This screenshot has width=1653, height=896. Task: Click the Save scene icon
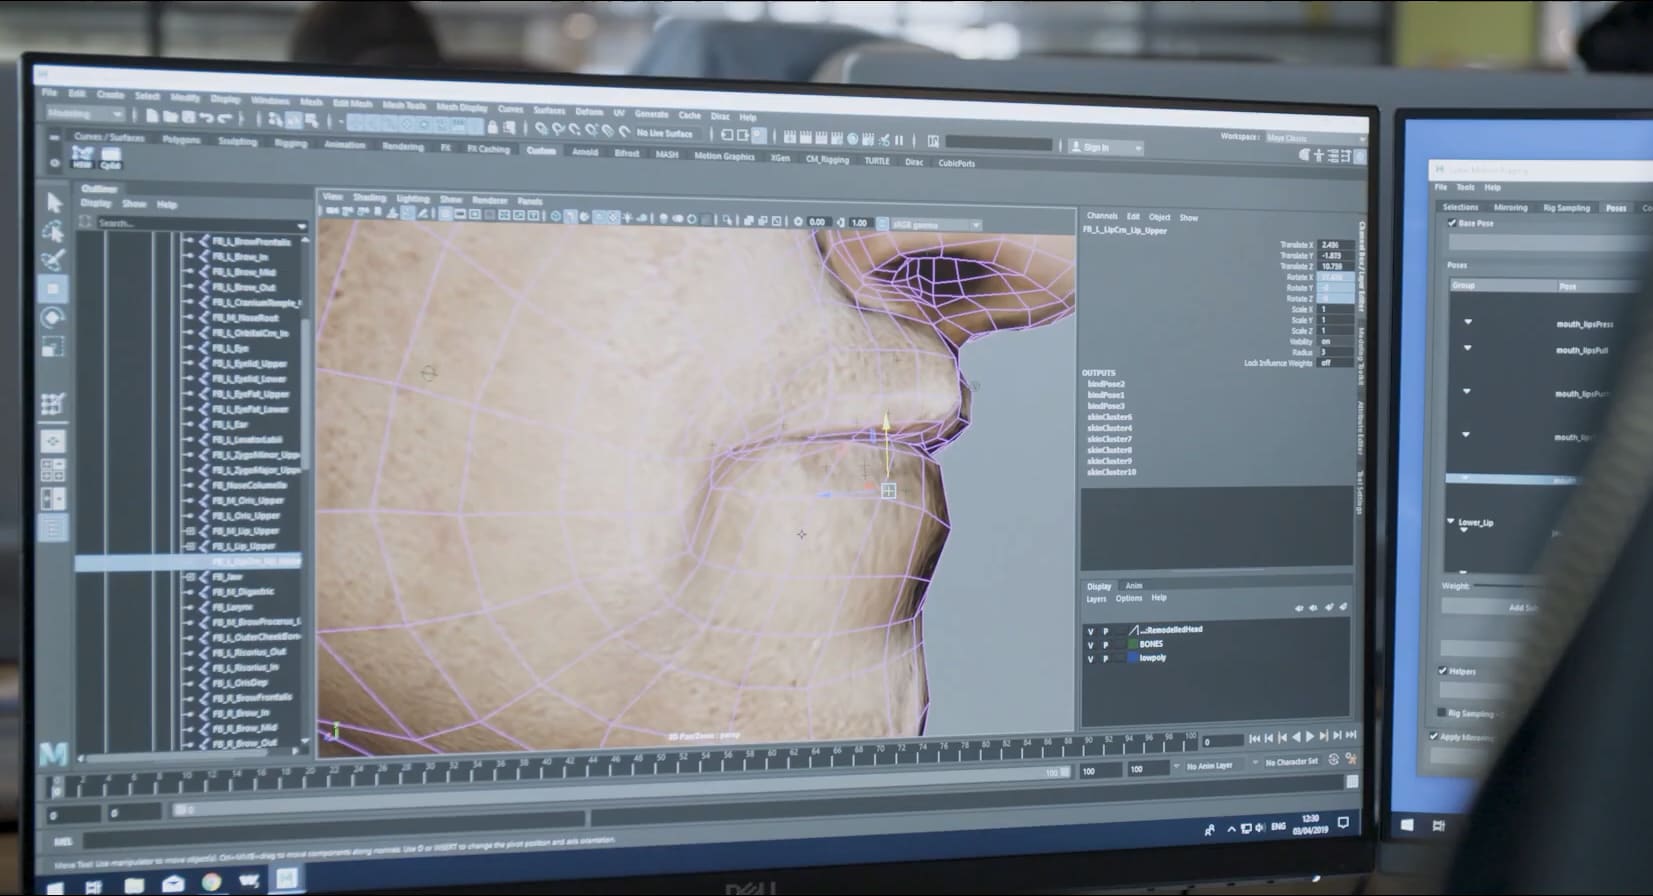(187, 117)
